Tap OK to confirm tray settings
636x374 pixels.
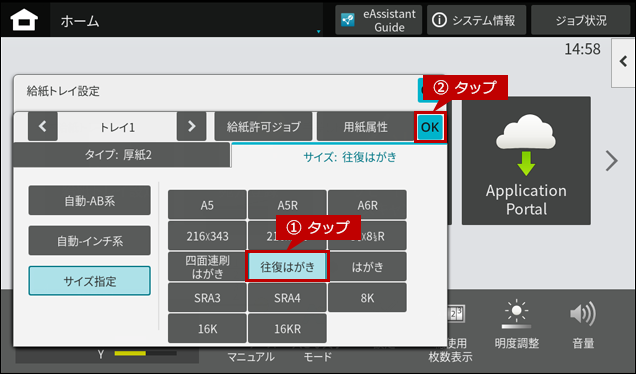click(430, 127)
